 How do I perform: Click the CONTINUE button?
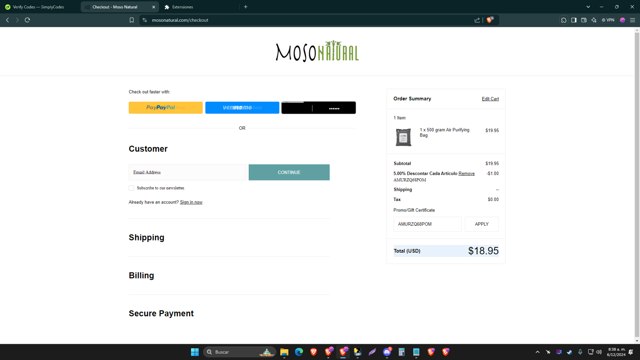tap(289, 172)
